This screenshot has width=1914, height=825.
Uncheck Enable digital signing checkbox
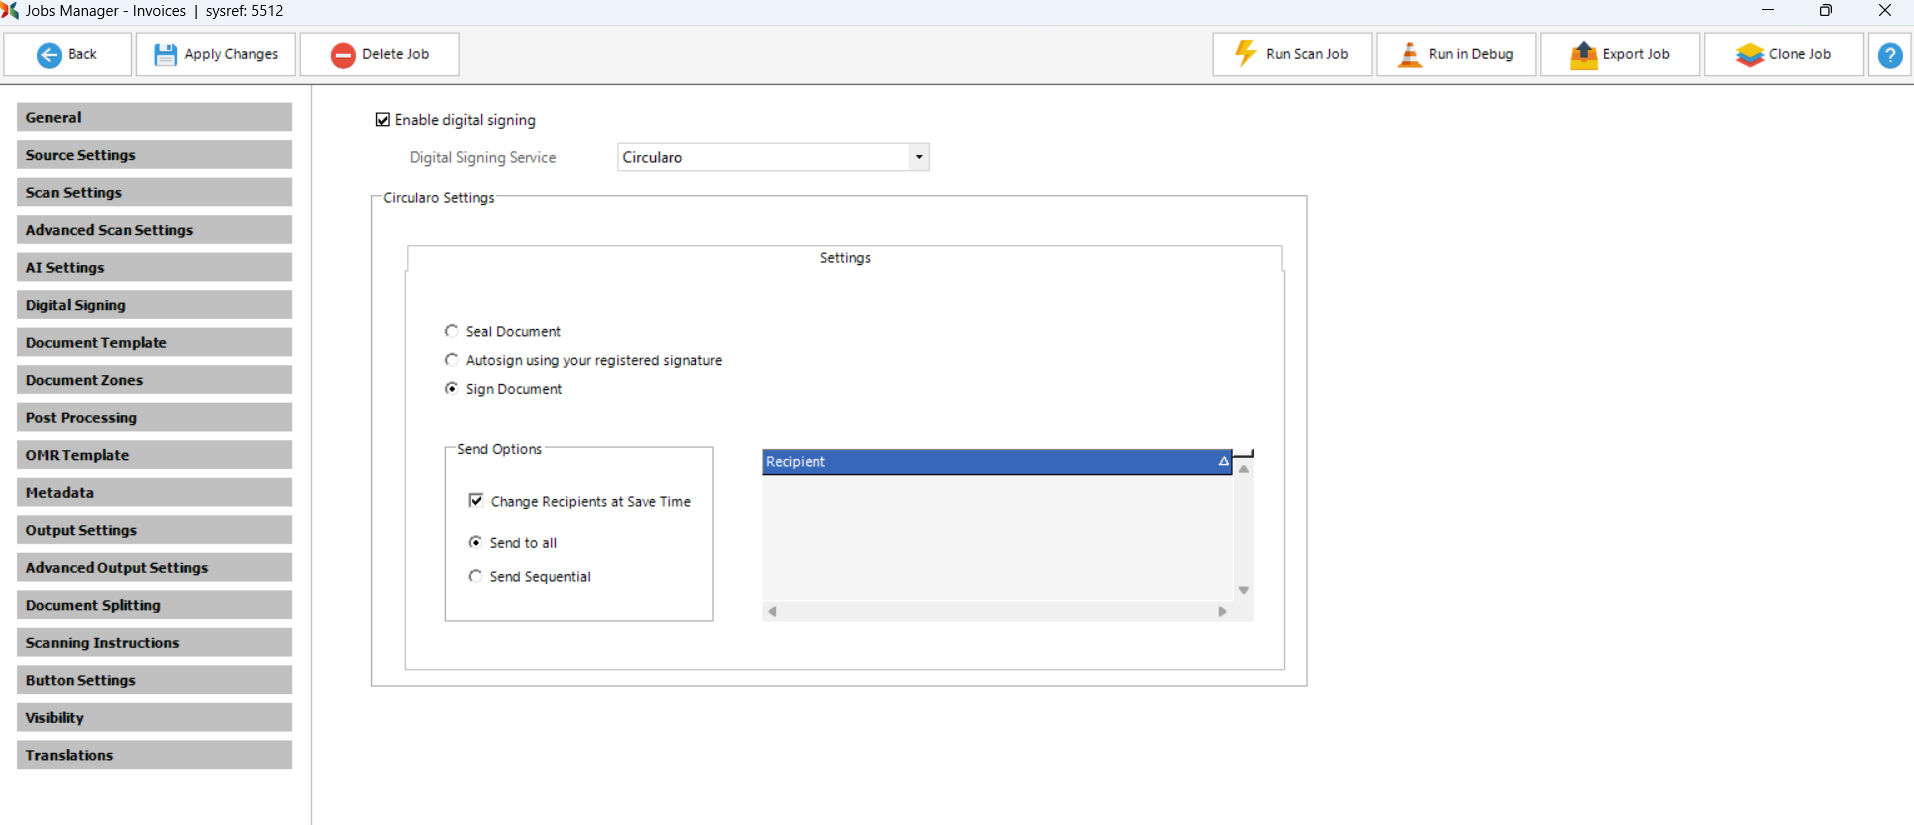382,120
